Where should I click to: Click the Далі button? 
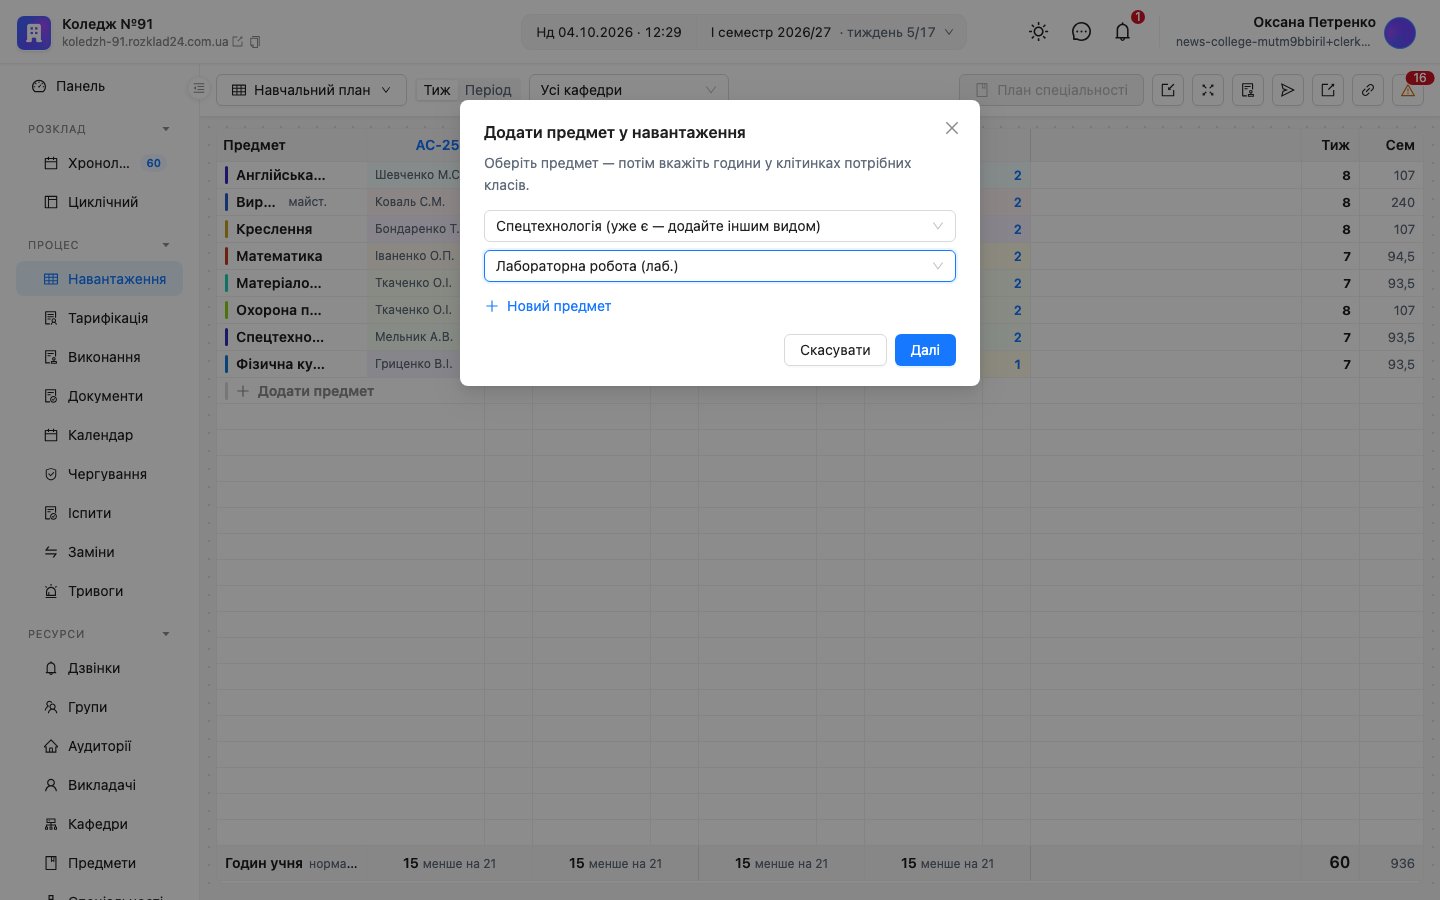click(x=925, y=350)
